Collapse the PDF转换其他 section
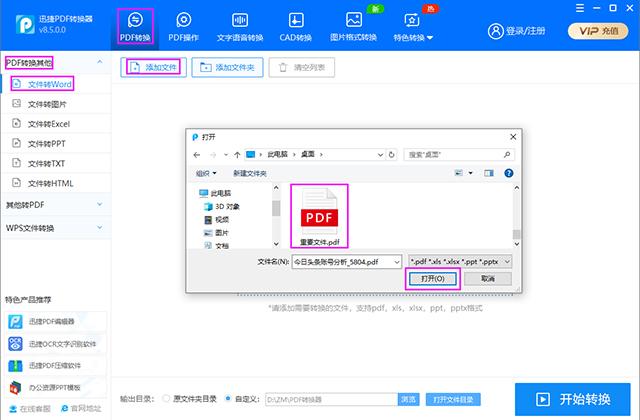The width and height of the screenshot is (640, 420). [x=100, y=62]
